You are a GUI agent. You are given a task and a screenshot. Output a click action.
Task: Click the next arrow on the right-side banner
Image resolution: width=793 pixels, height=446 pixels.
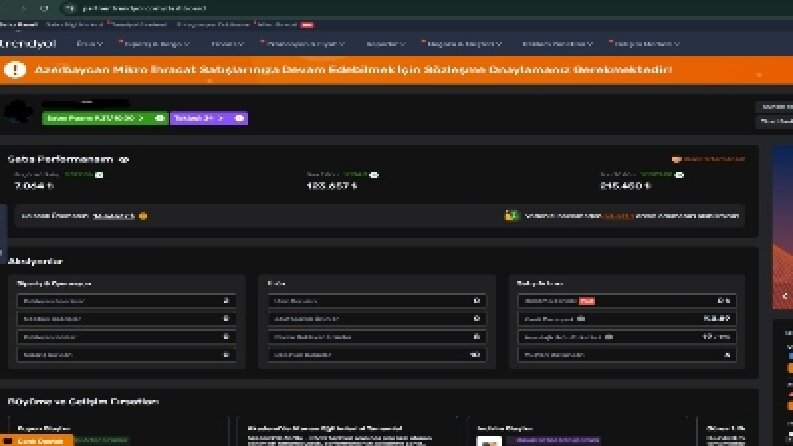coord(785,296)
